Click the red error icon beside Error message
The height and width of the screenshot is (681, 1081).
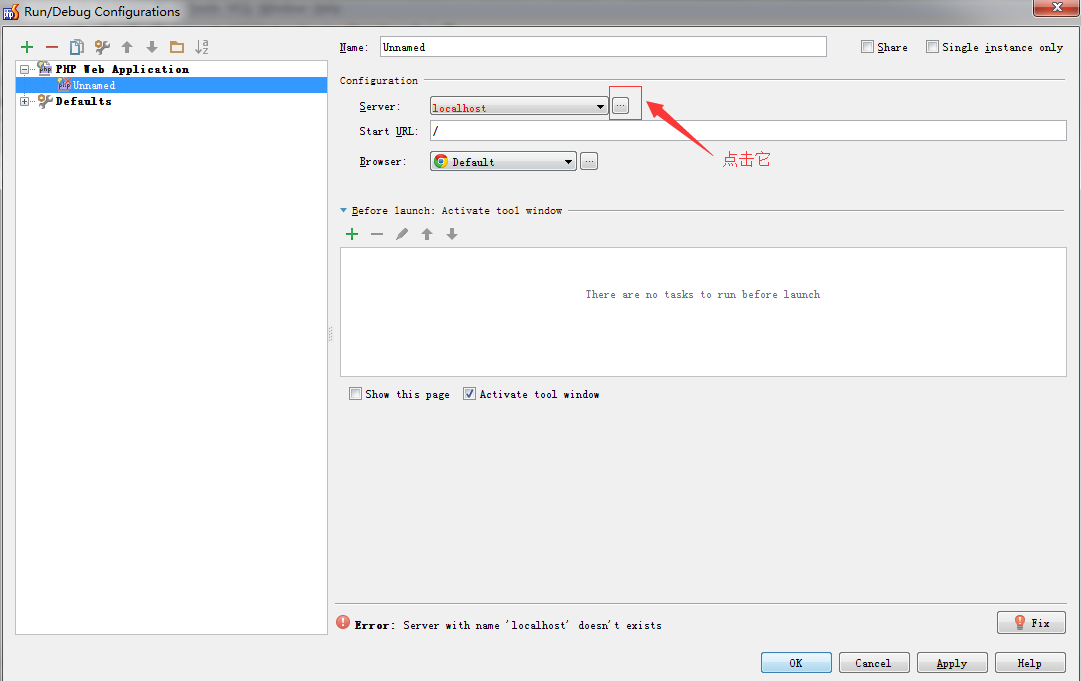(343, 622)
